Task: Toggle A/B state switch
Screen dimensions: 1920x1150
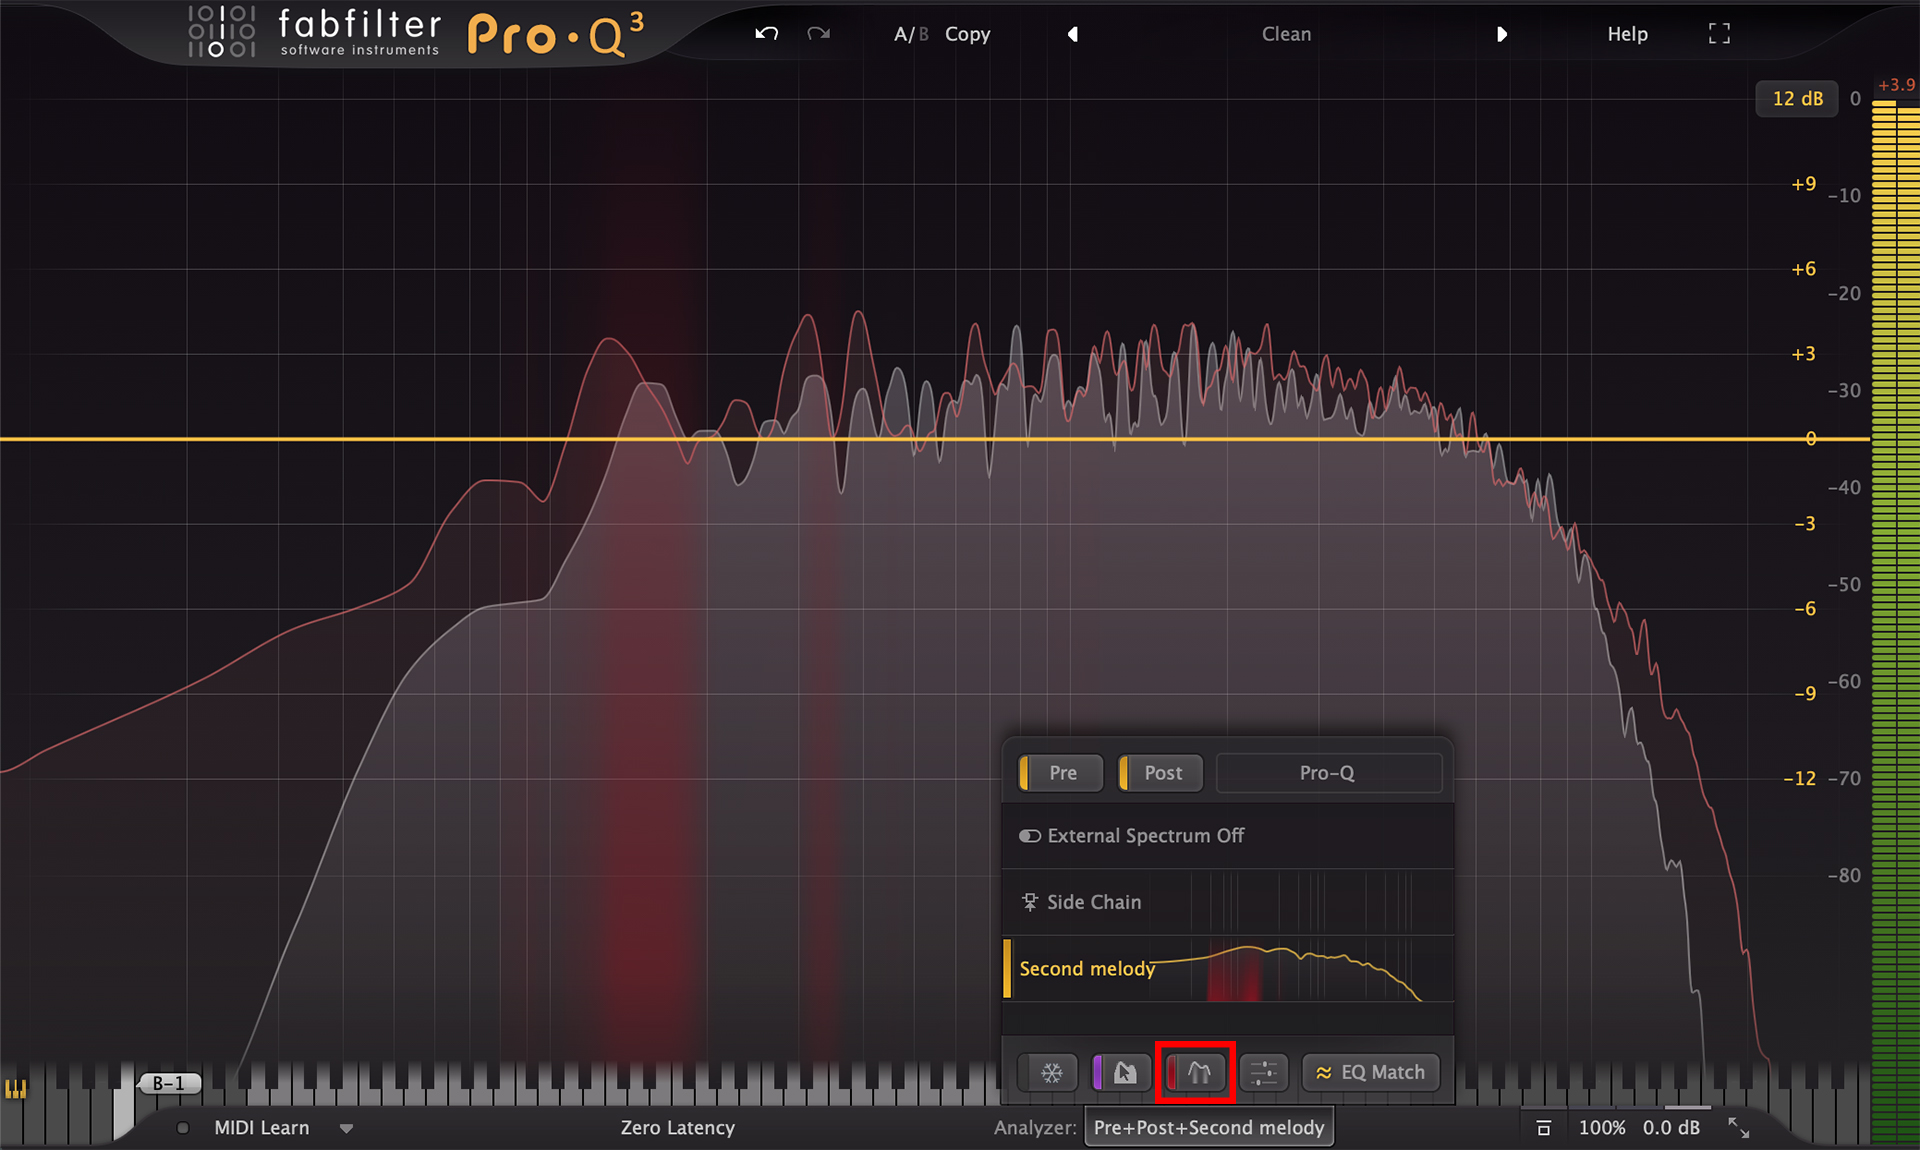Action: click(911, 34)
